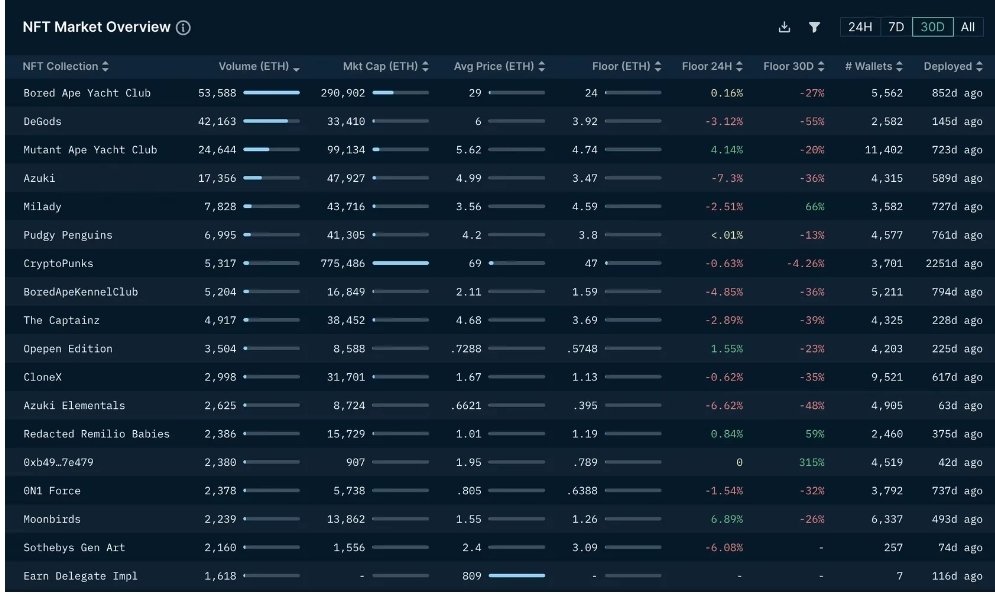Click Pudgy Penguins <.01% Floor 24H
This screenshot has height=596, width=995.
pos(727,235)
